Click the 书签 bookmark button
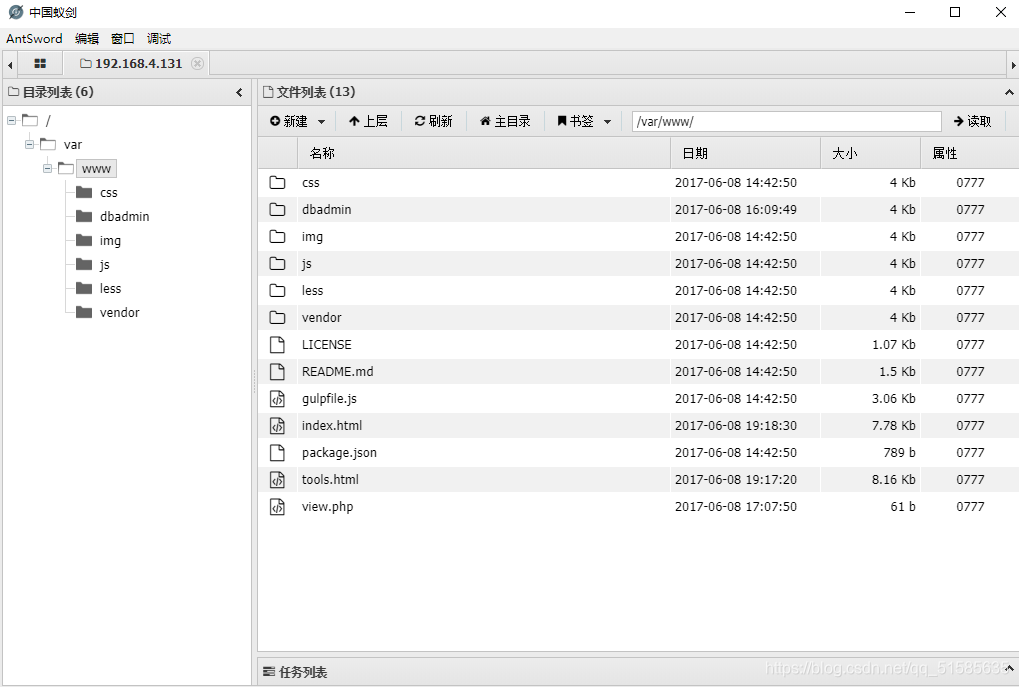Viewport: 1019px width, 687px height. click(x=576, y=122)
